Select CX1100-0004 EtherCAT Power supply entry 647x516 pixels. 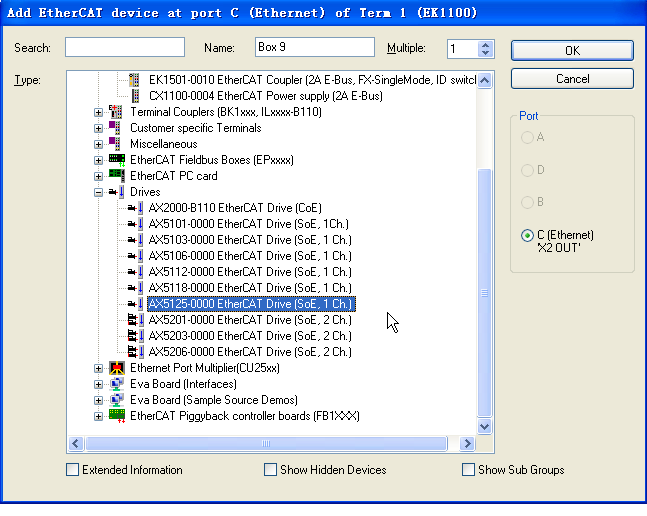[x=266, y=96]
